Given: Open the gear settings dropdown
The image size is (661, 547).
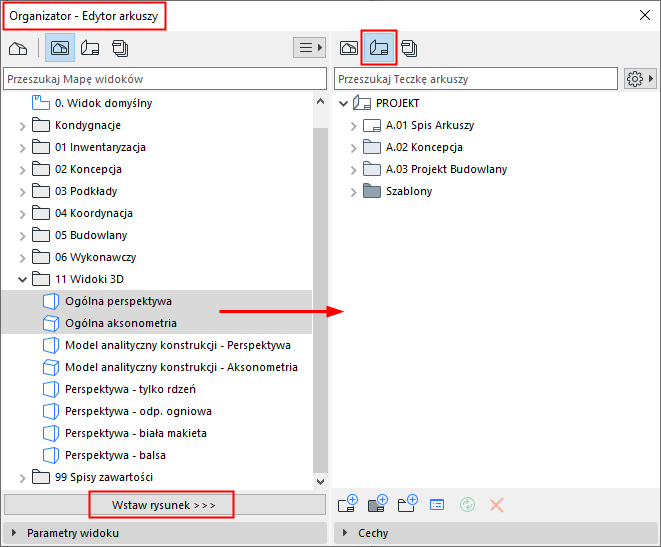Looking at the screenshot, I should tap(640, 79).
